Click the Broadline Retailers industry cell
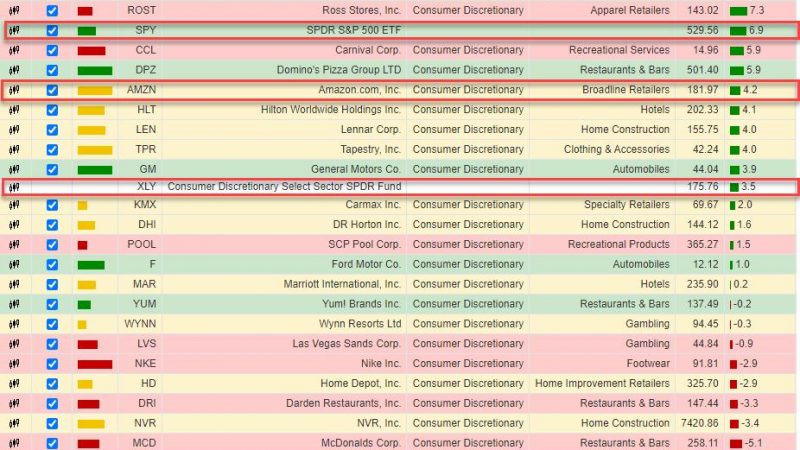Image resolution: width=800 pixels, height=450 pixels. (626, 90)
